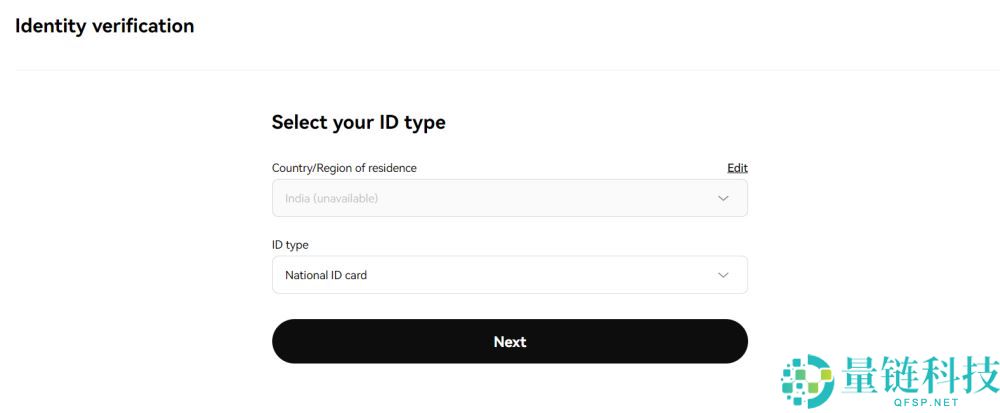Open the Country/Region of residence dropdown
1000x413 pixels.
coord(509,198)
